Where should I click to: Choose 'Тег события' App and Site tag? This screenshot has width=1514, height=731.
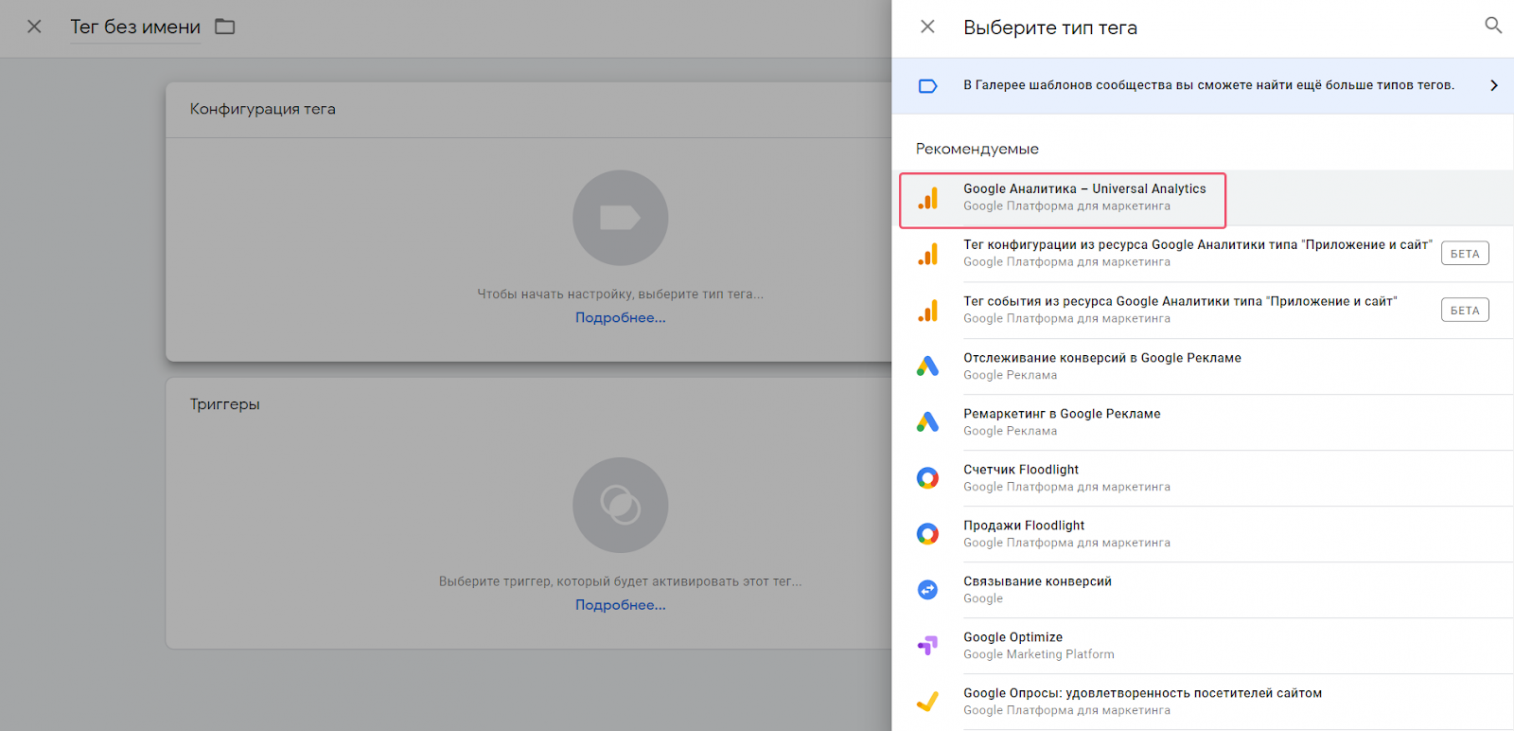coord(1202,310)
